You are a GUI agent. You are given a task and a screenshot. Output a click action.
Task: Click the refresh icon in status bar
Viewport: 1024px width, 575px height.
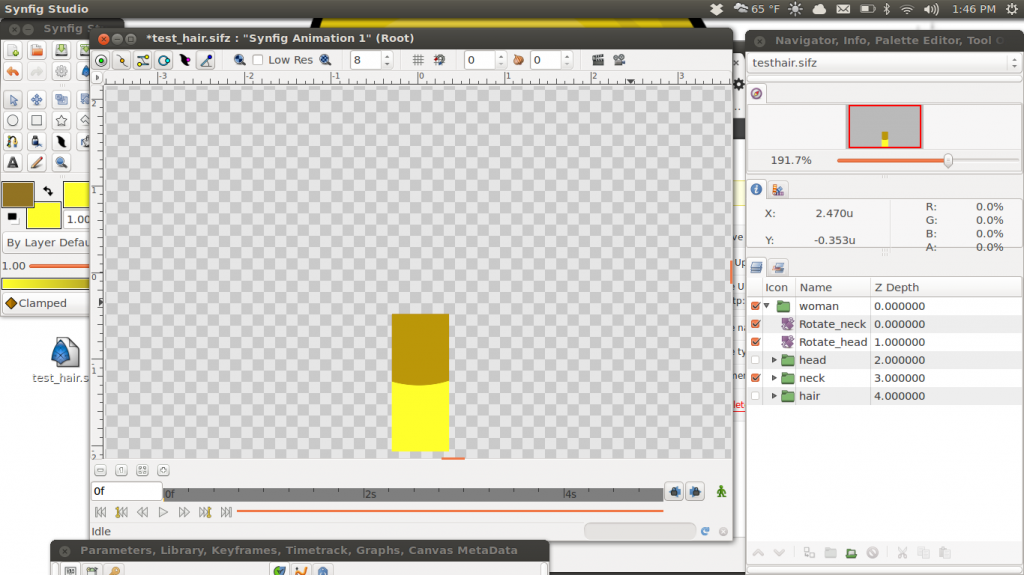(x=705, y=531)
